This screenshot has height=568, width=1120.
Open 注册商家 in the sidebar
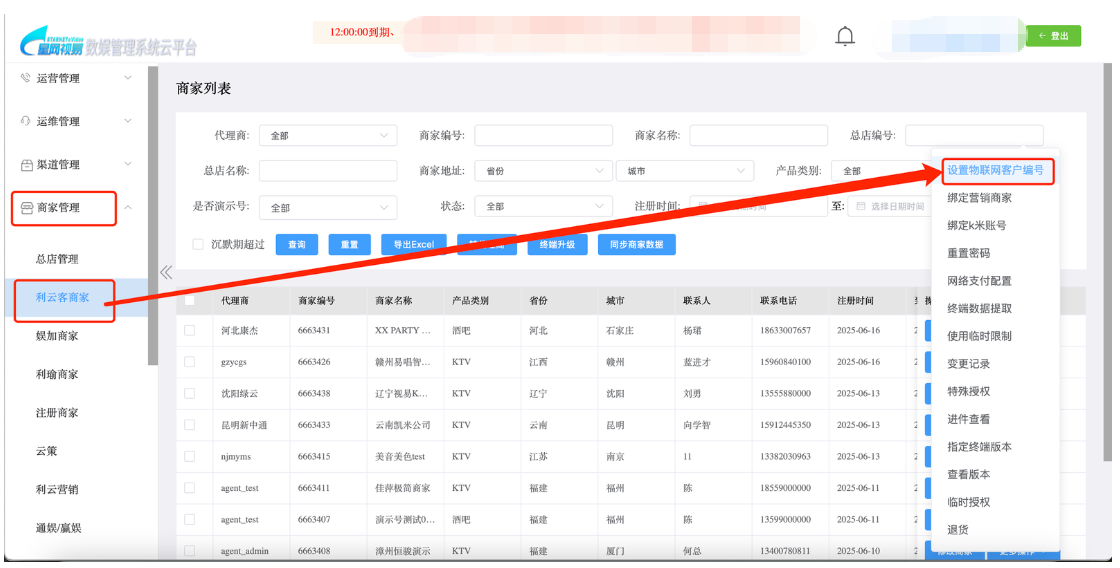click(x=57, y=413)
